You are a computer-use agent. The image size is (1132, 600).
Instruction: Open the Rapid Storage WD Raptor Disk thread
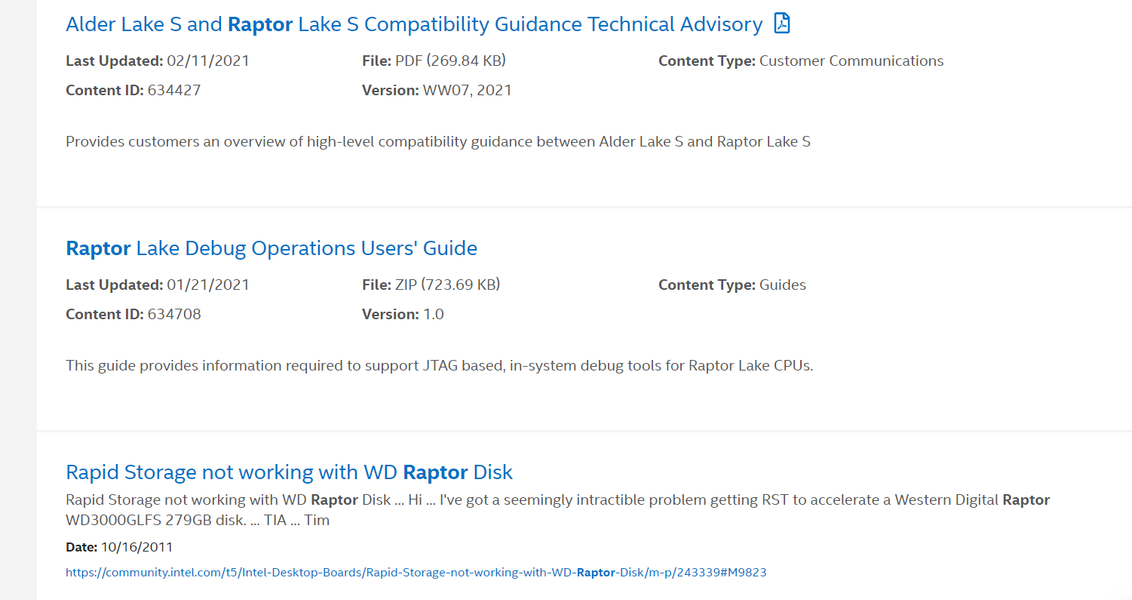(x=289, y=472)
